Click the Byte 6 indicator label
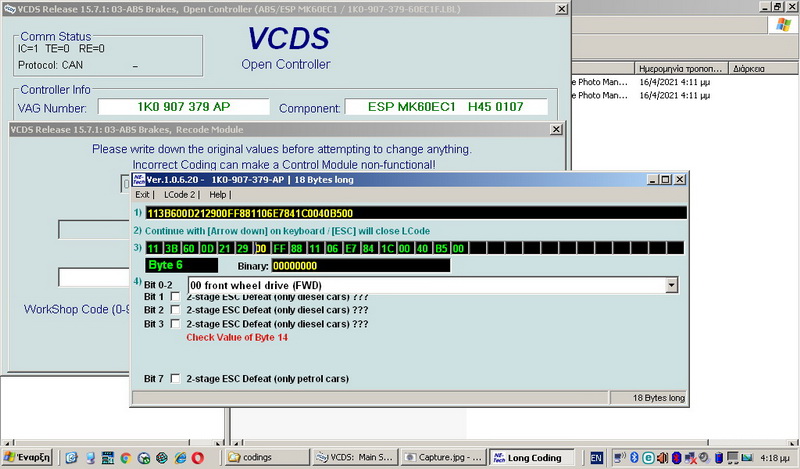Image resolution: width=800 pixels, height=469 pixels. click(x=181, y=265)
